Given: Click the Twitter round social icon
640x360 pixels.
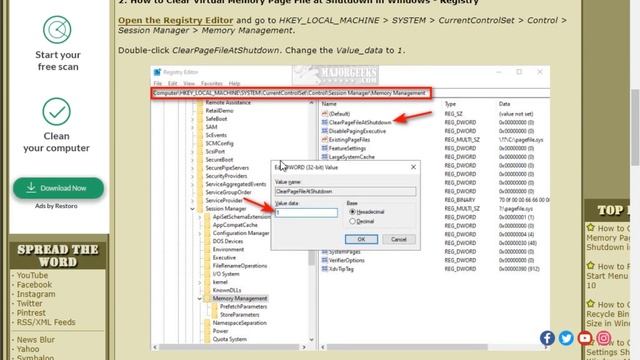Looking at the screenshot, I should [x=566, y=338].
